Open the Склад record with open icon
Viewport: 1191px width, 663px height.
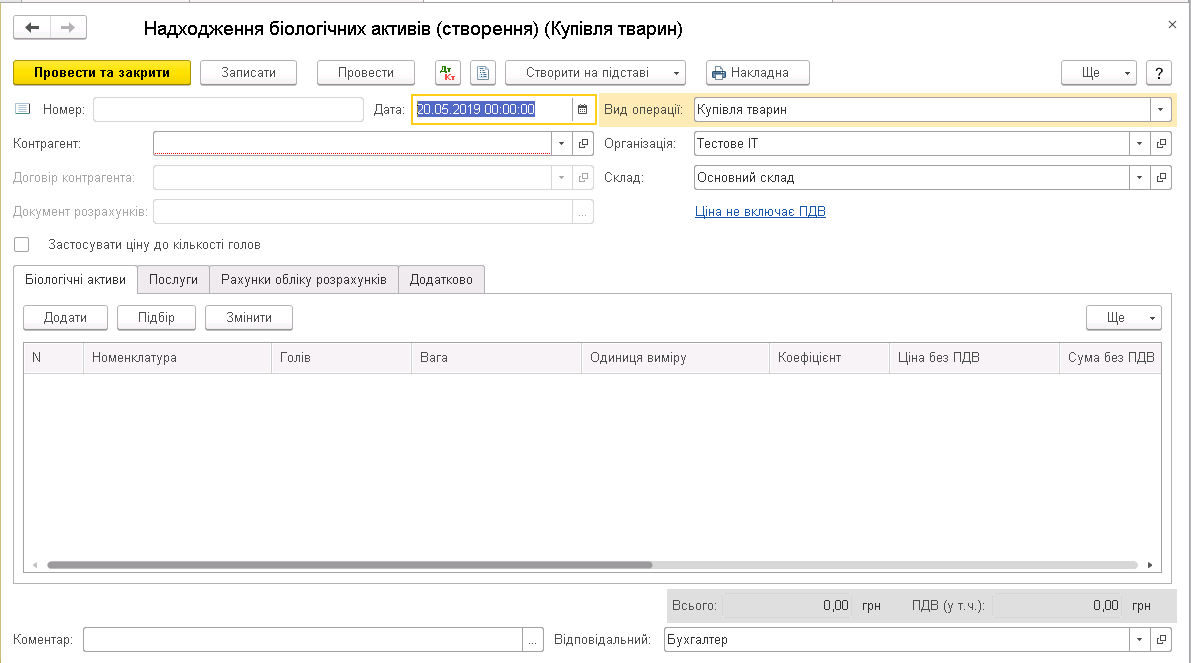point(1161,178)
